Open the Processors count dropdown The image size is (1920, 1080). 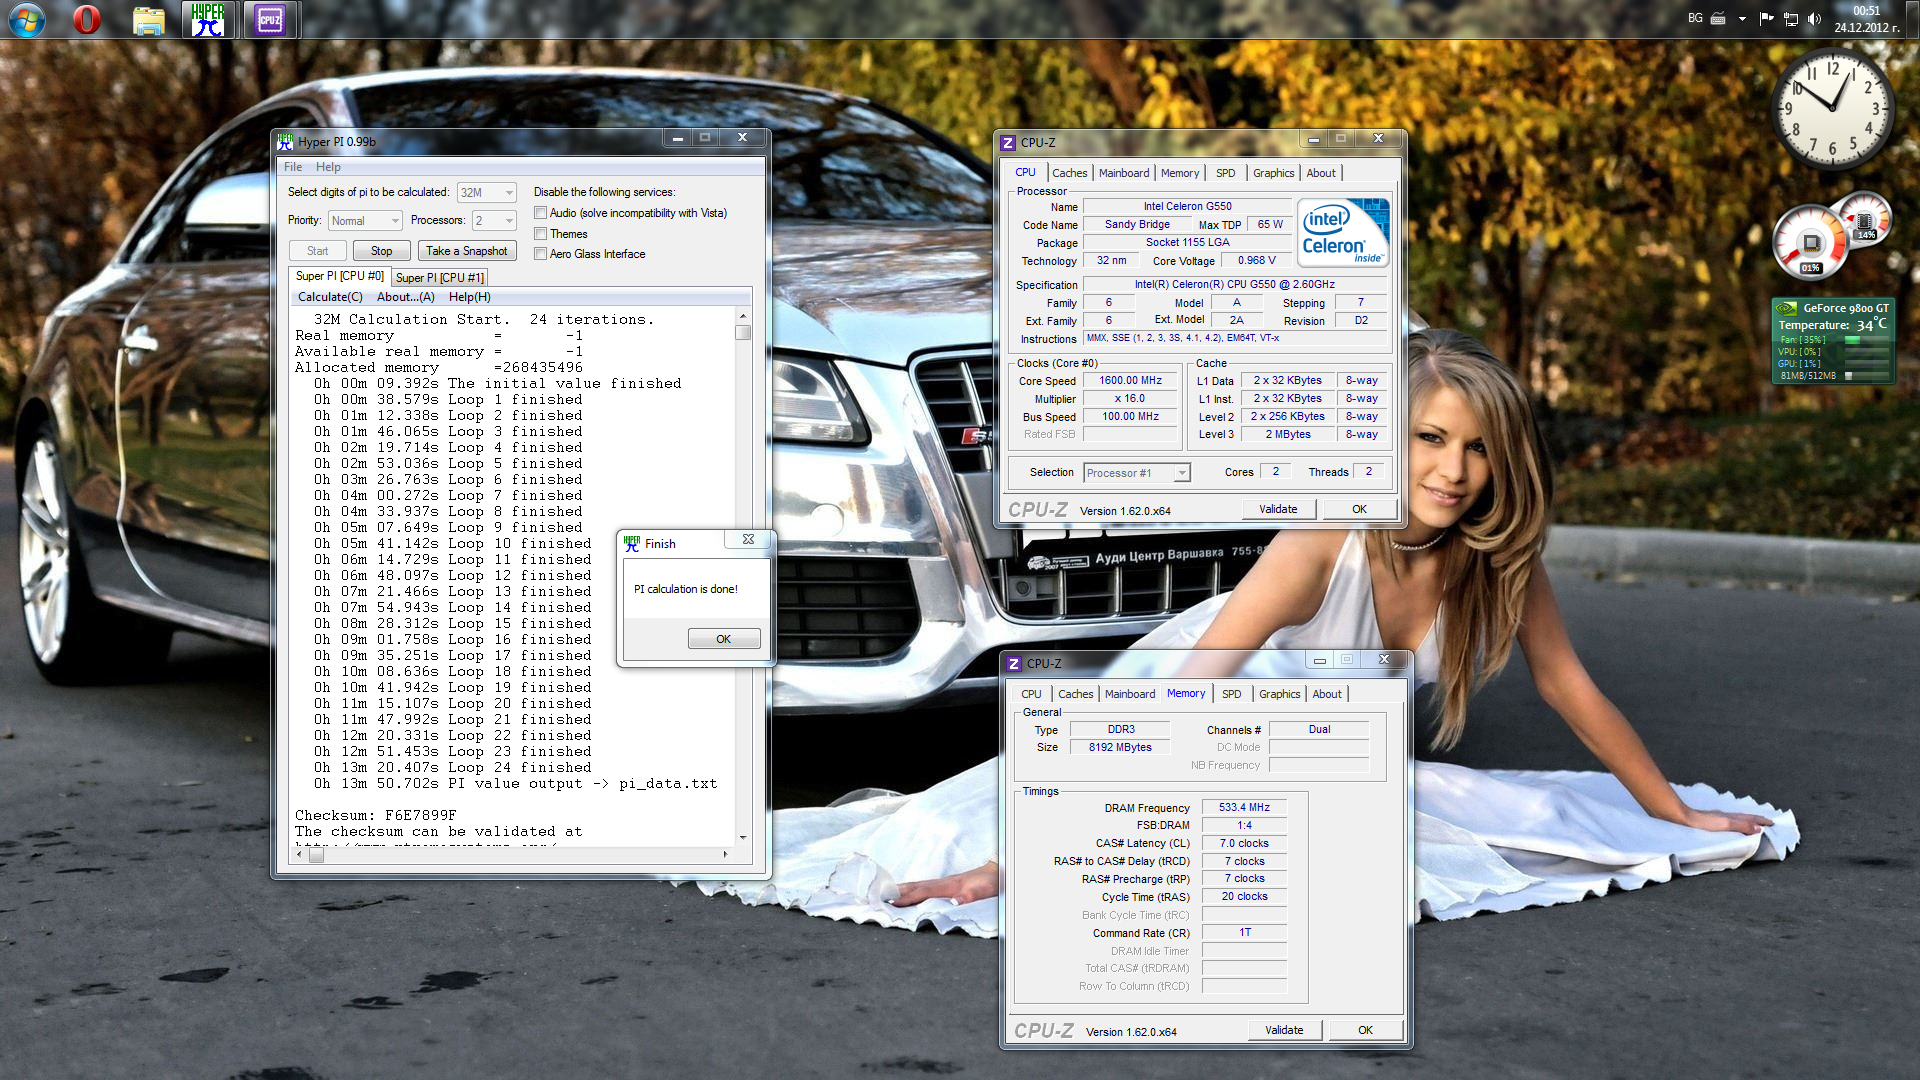tap(494, 221)
